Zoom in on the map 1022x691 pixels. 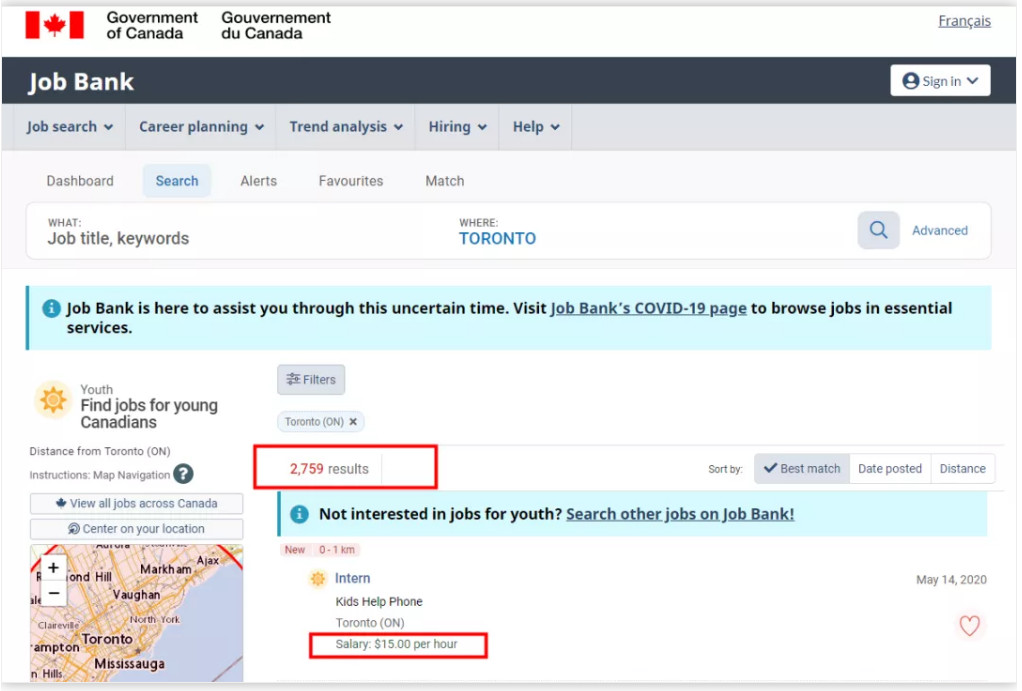coord(53,568)
